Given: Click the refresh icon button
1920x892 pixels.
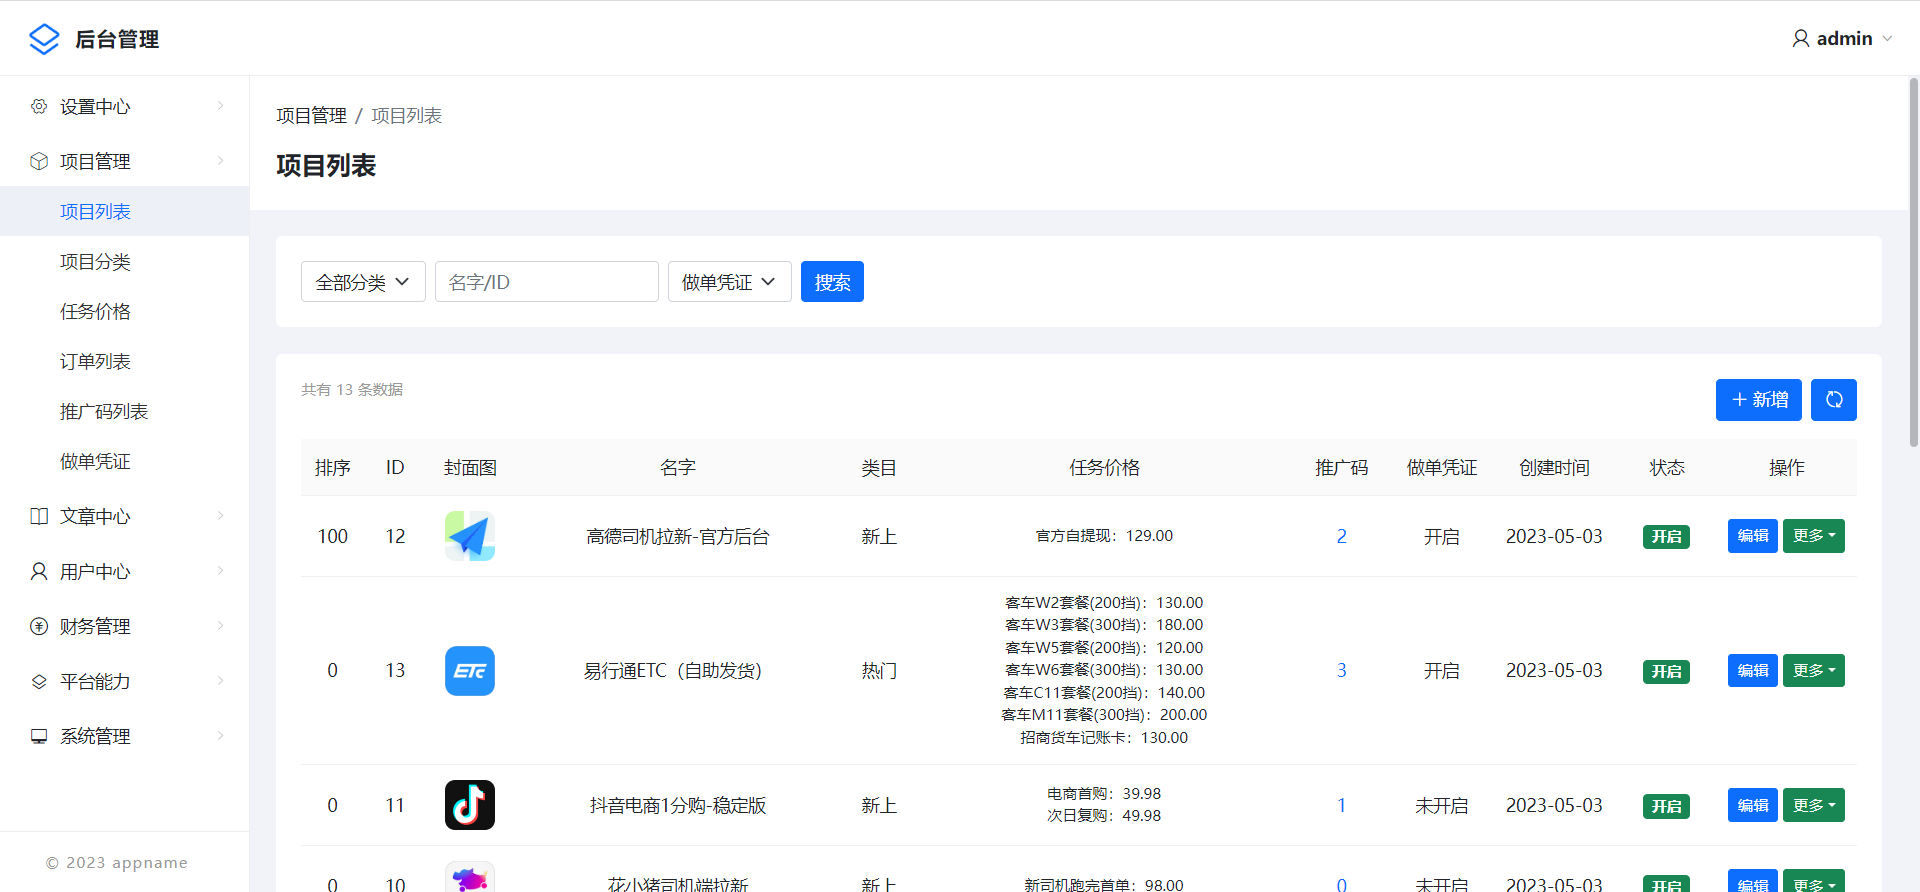Looking at the screenshot, I should click(1833, 400).
